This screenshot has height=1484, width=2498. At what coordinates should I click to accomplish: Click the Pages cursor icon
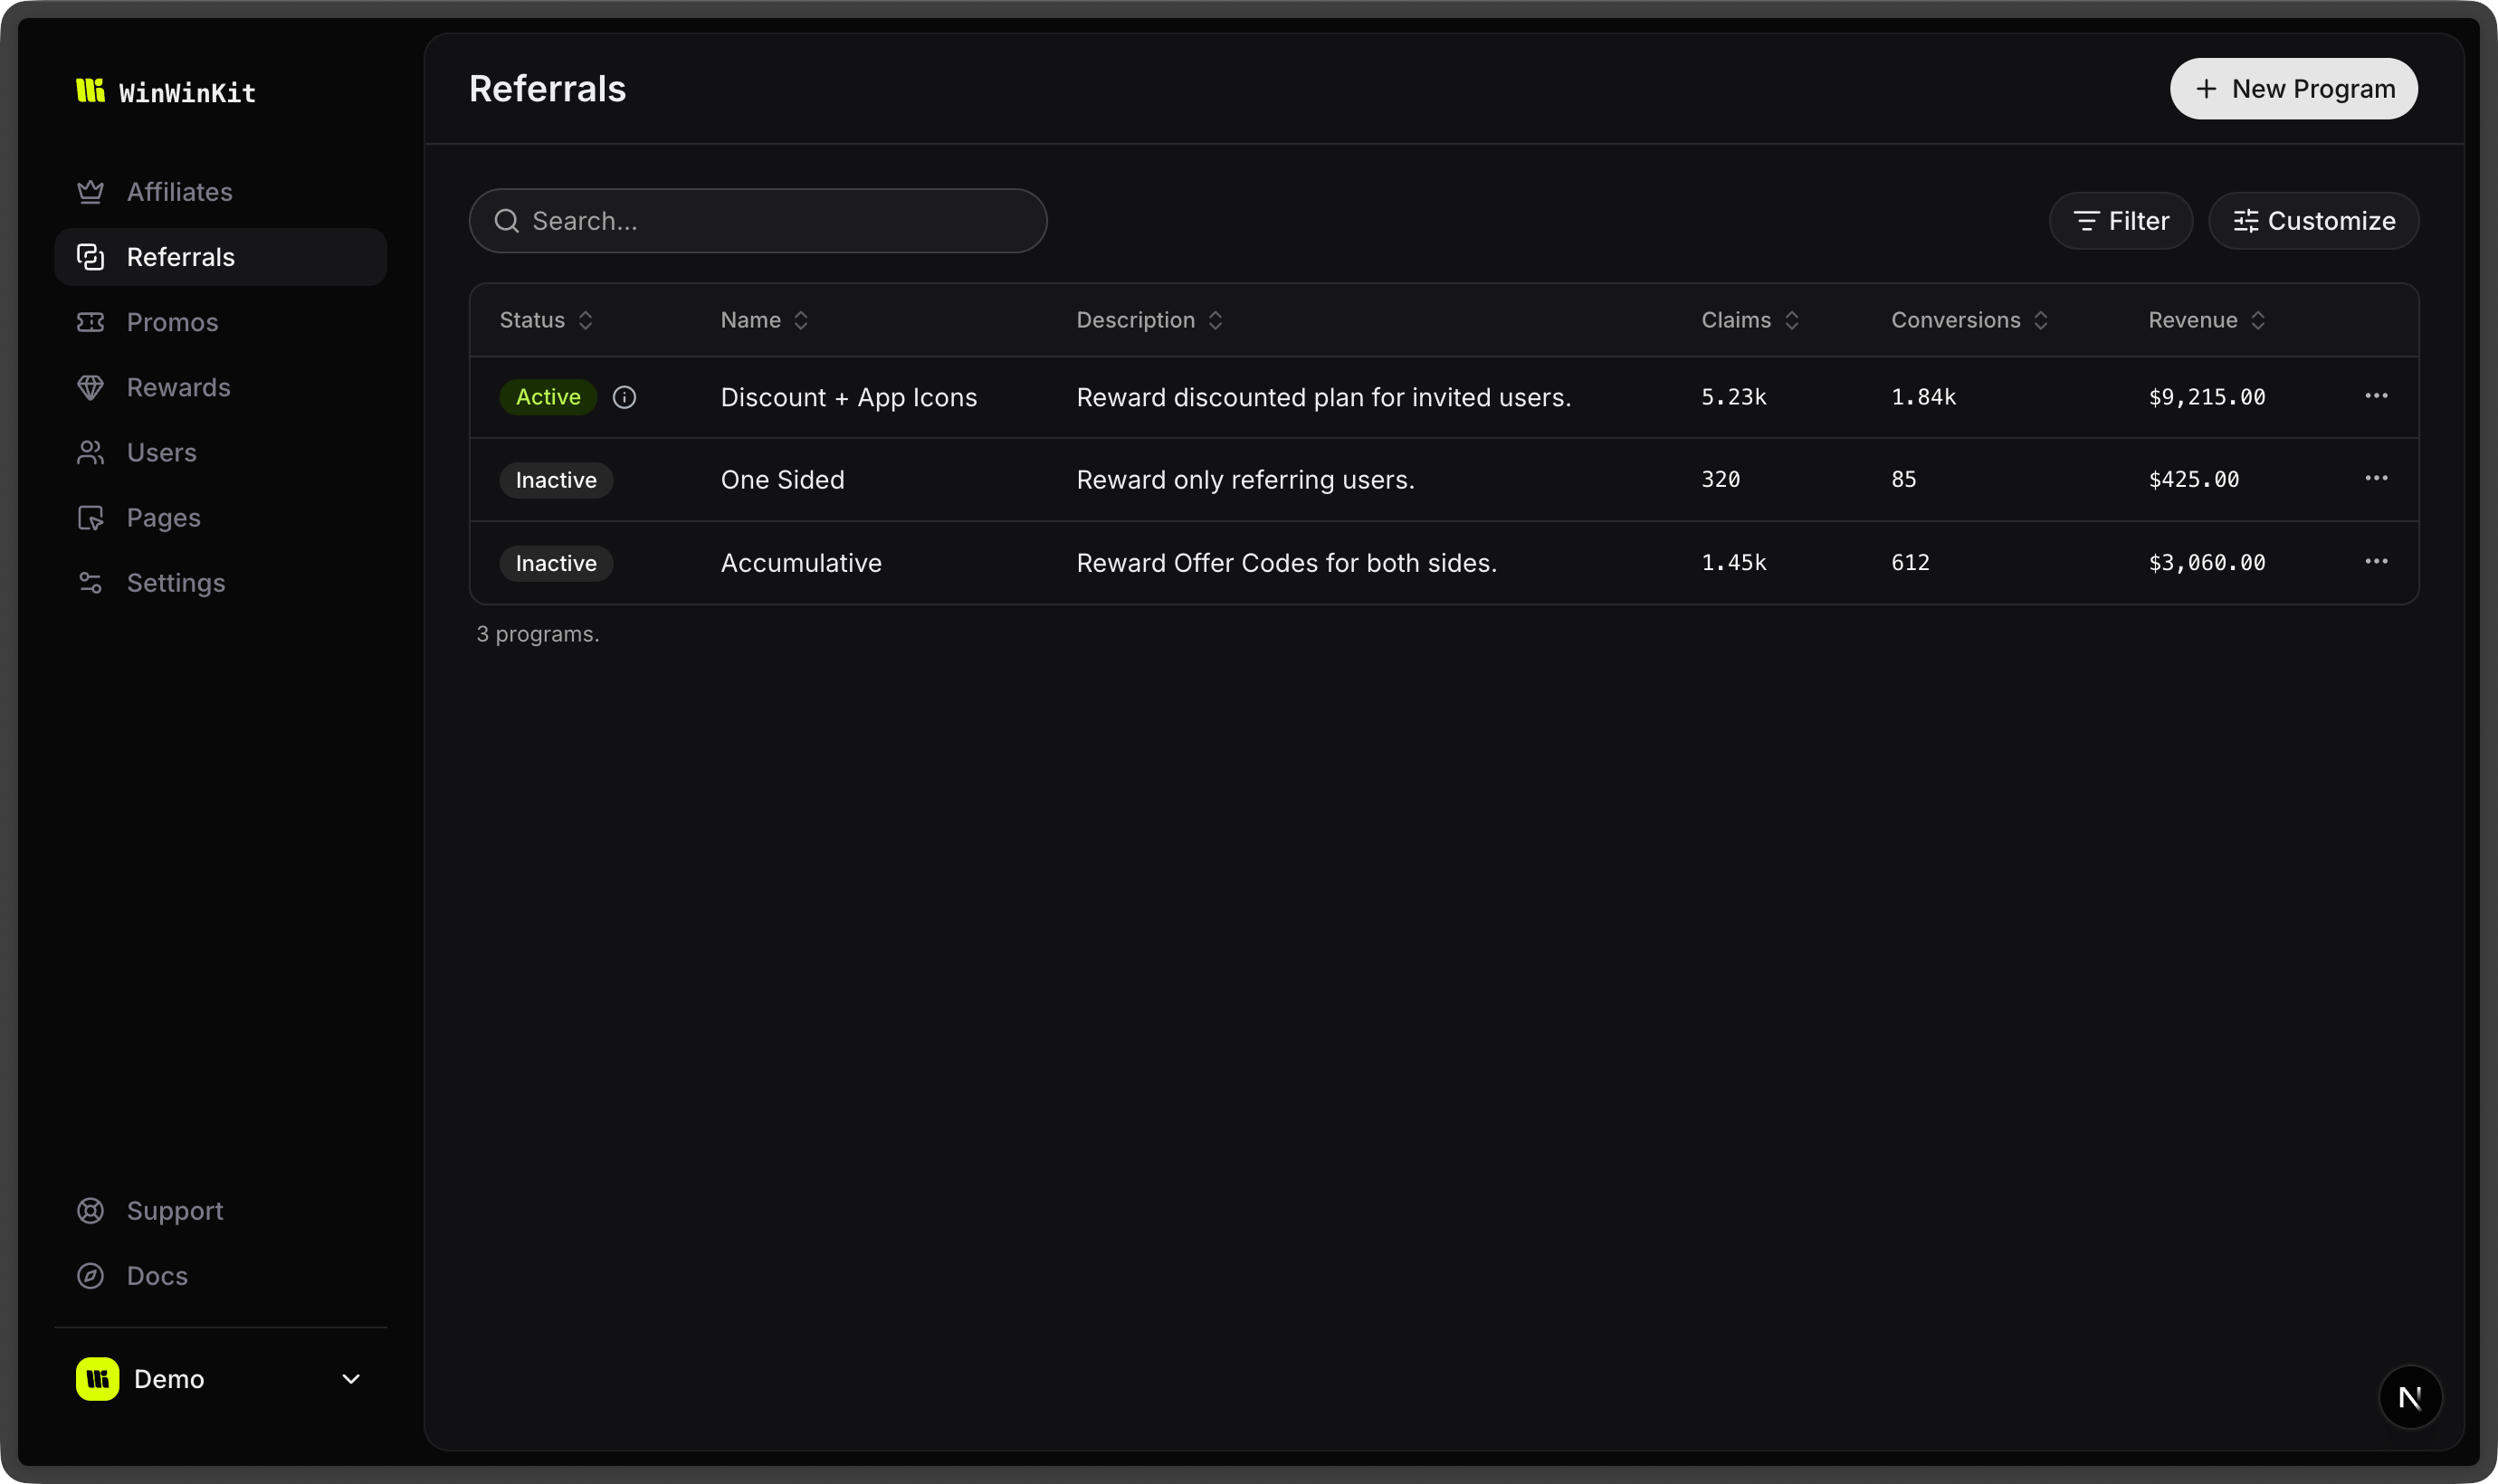pyautogui.click(x=91, y=517)
